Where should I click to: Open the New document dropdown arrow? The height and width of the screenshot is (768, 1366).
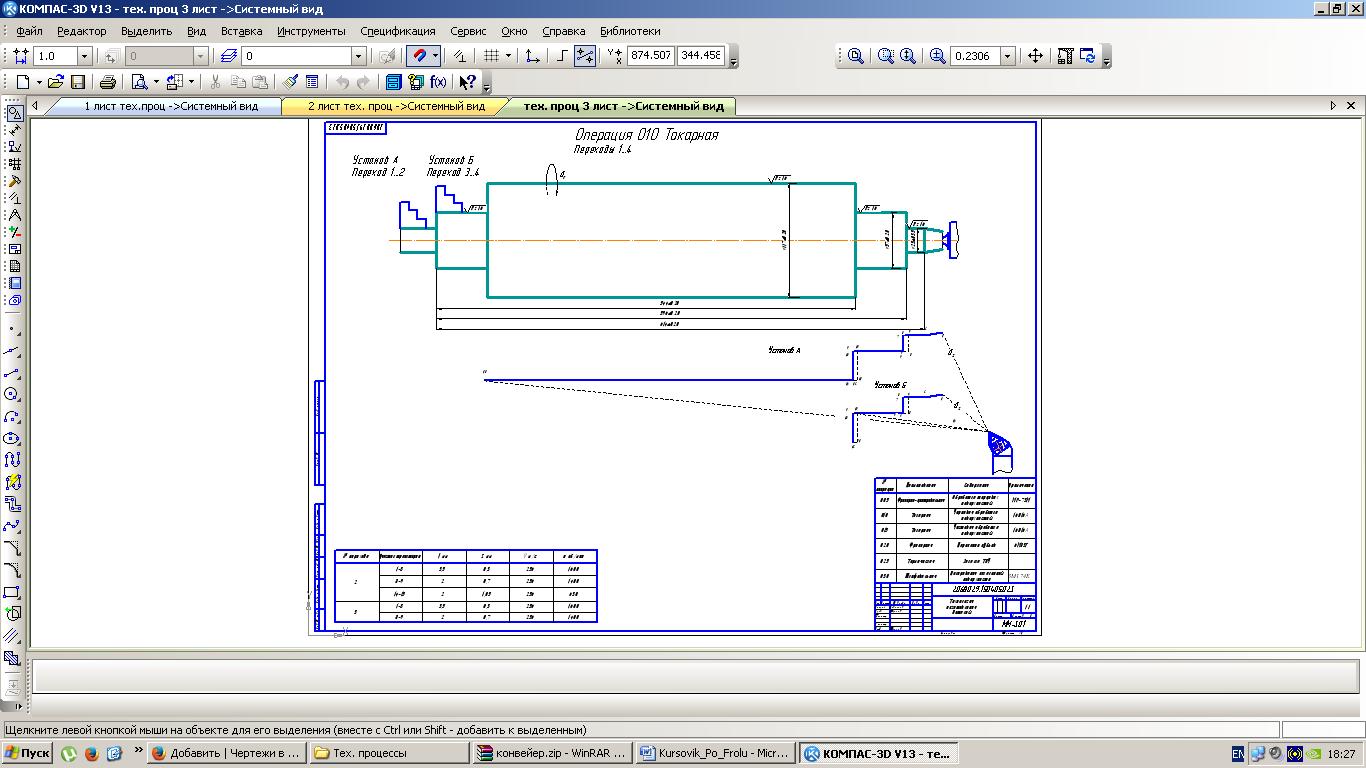[38, 82]
